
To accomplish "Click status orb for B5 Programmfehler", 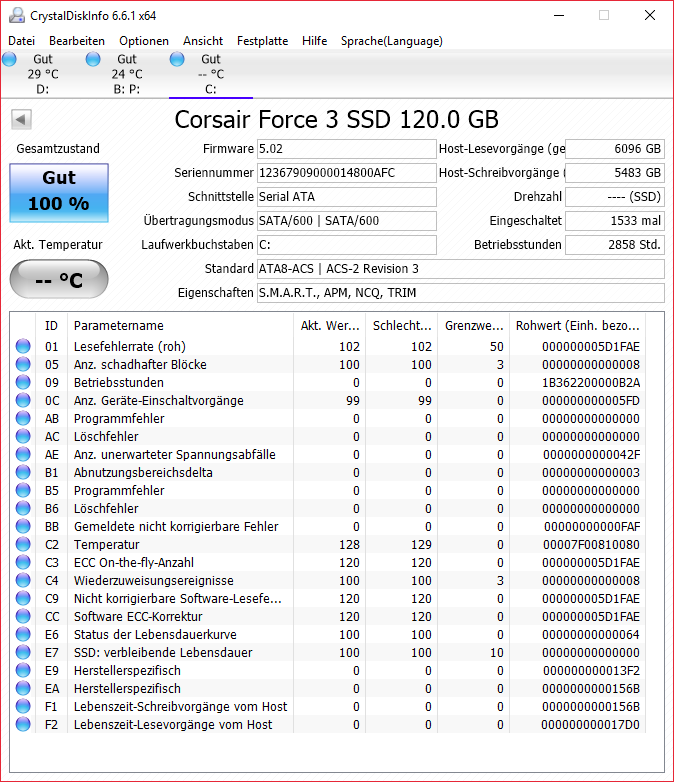I will (x=23, y=490).
